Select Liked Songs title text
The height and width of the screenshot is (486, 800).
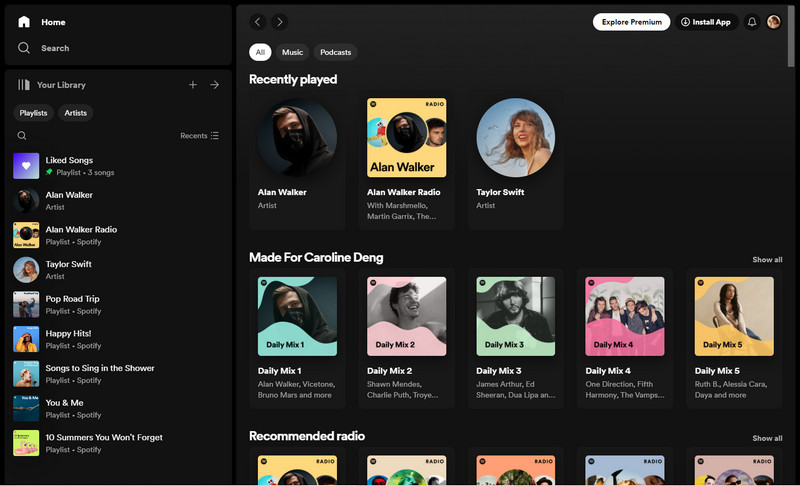click(69, 160)
